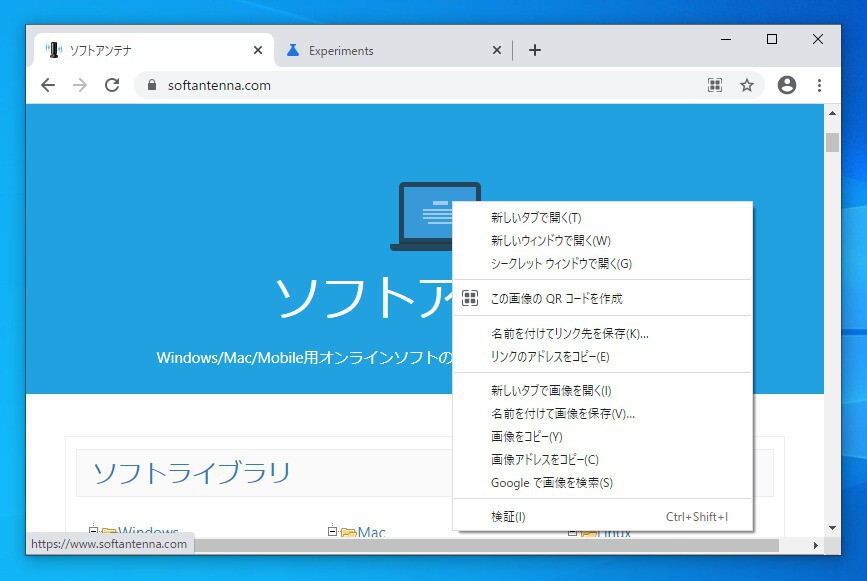Collapse the Mac tree node
867x581 pixels.
coord(332,531)
